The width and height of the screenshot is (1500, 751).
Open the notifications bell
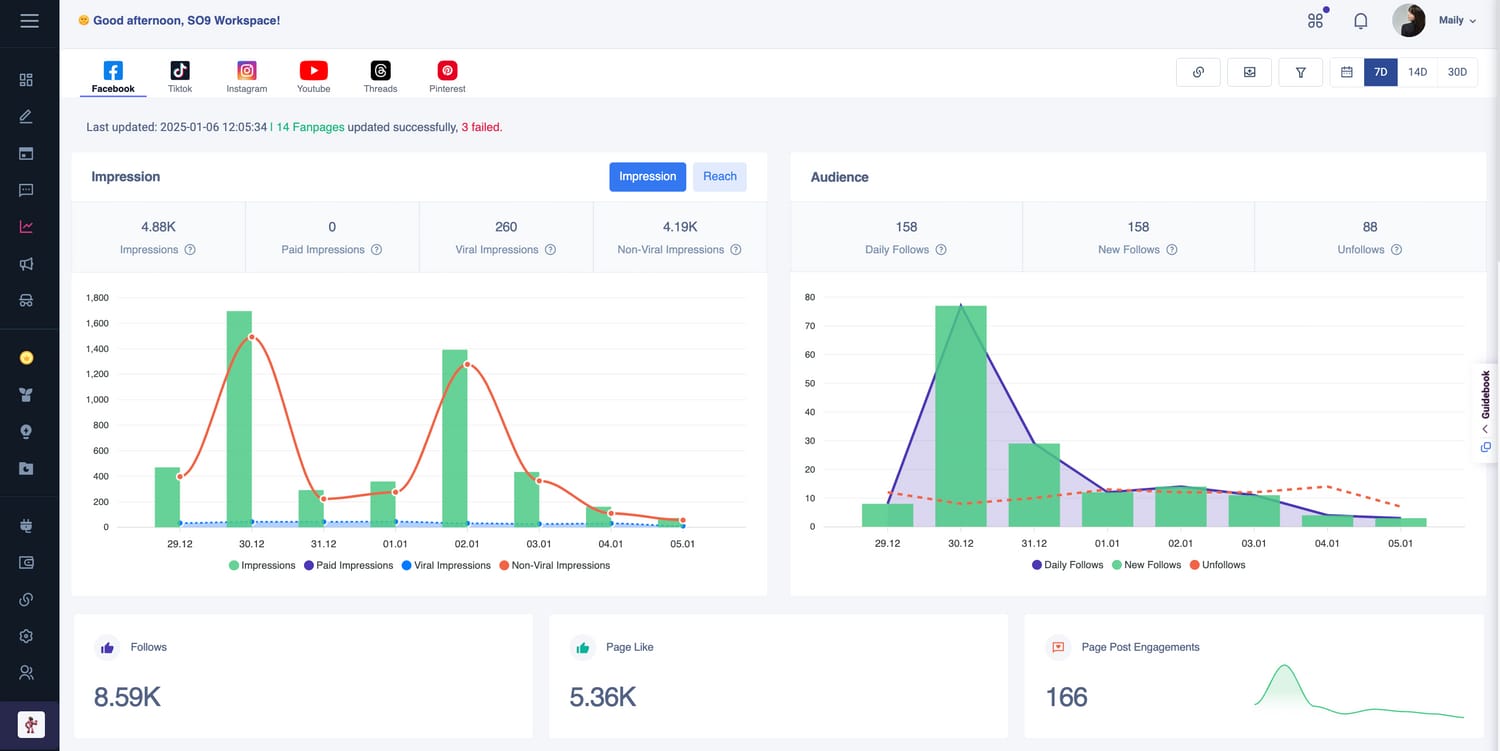point(1360,20)
